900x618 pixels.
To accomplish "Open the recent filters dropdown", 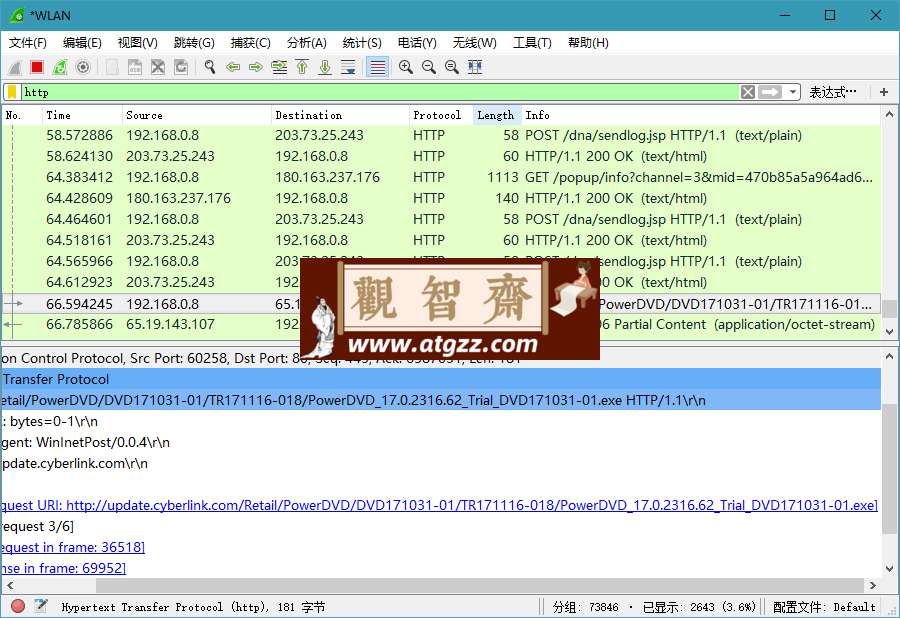I will (793, 92).
